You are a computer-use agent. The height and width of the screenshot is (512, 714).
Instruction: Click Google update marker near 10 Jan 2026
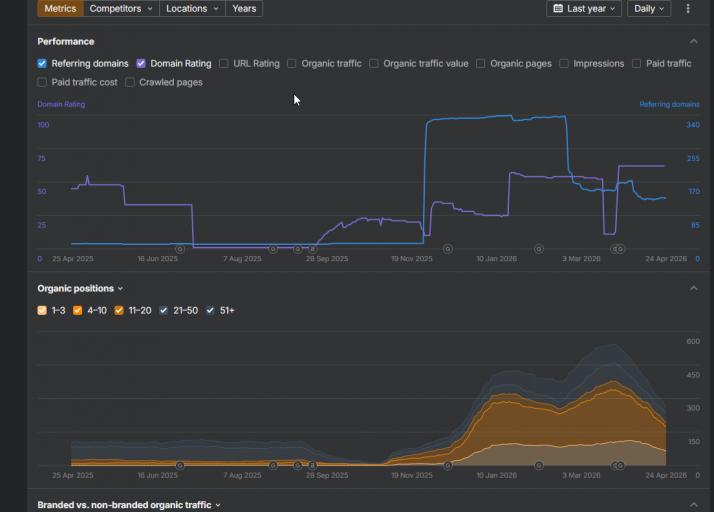click(539, 249)
